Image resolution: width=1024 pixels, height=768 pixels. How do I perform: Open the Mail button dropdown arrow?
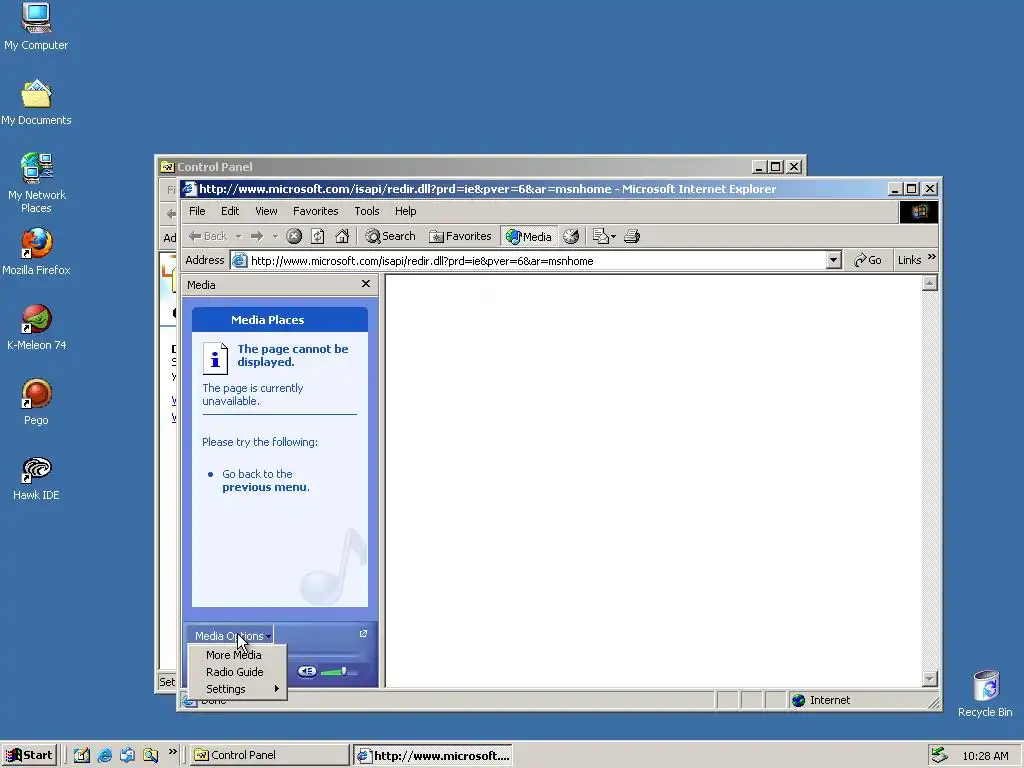[x=614, y=236]
